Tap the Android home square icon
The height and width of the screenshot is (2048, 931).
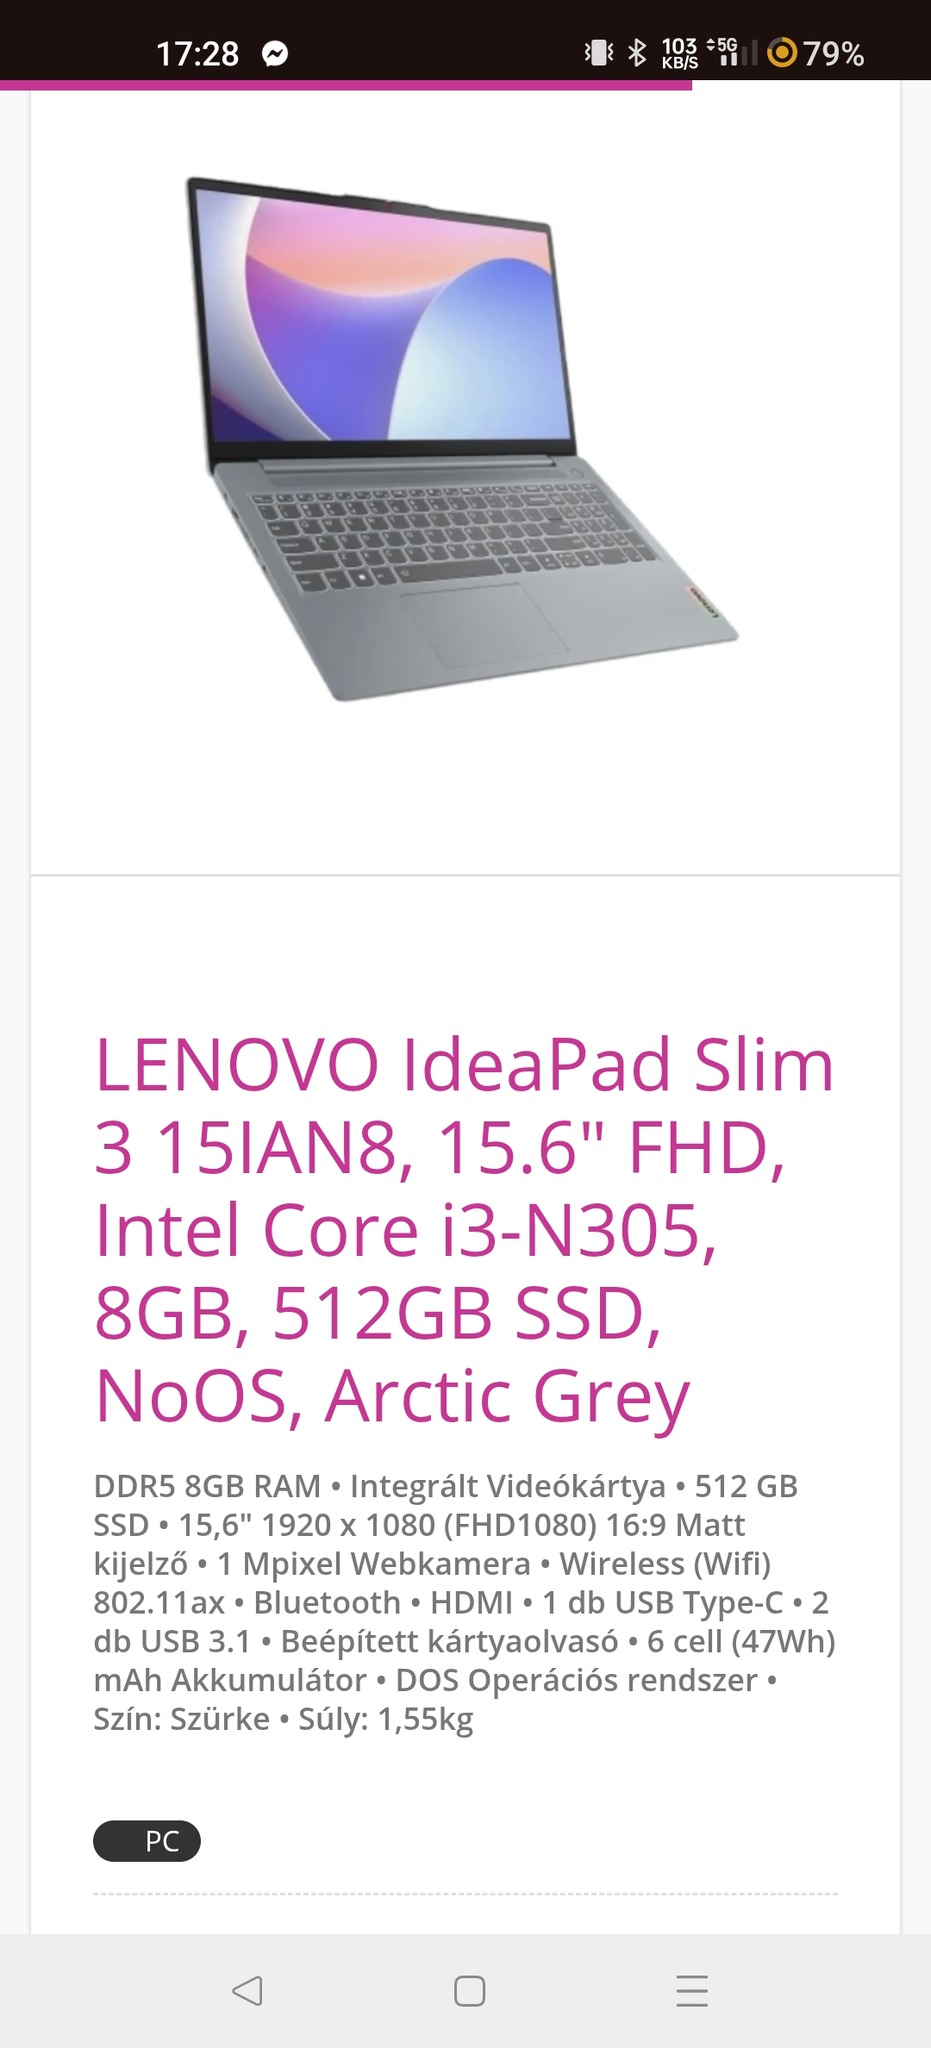(469, 1990)
